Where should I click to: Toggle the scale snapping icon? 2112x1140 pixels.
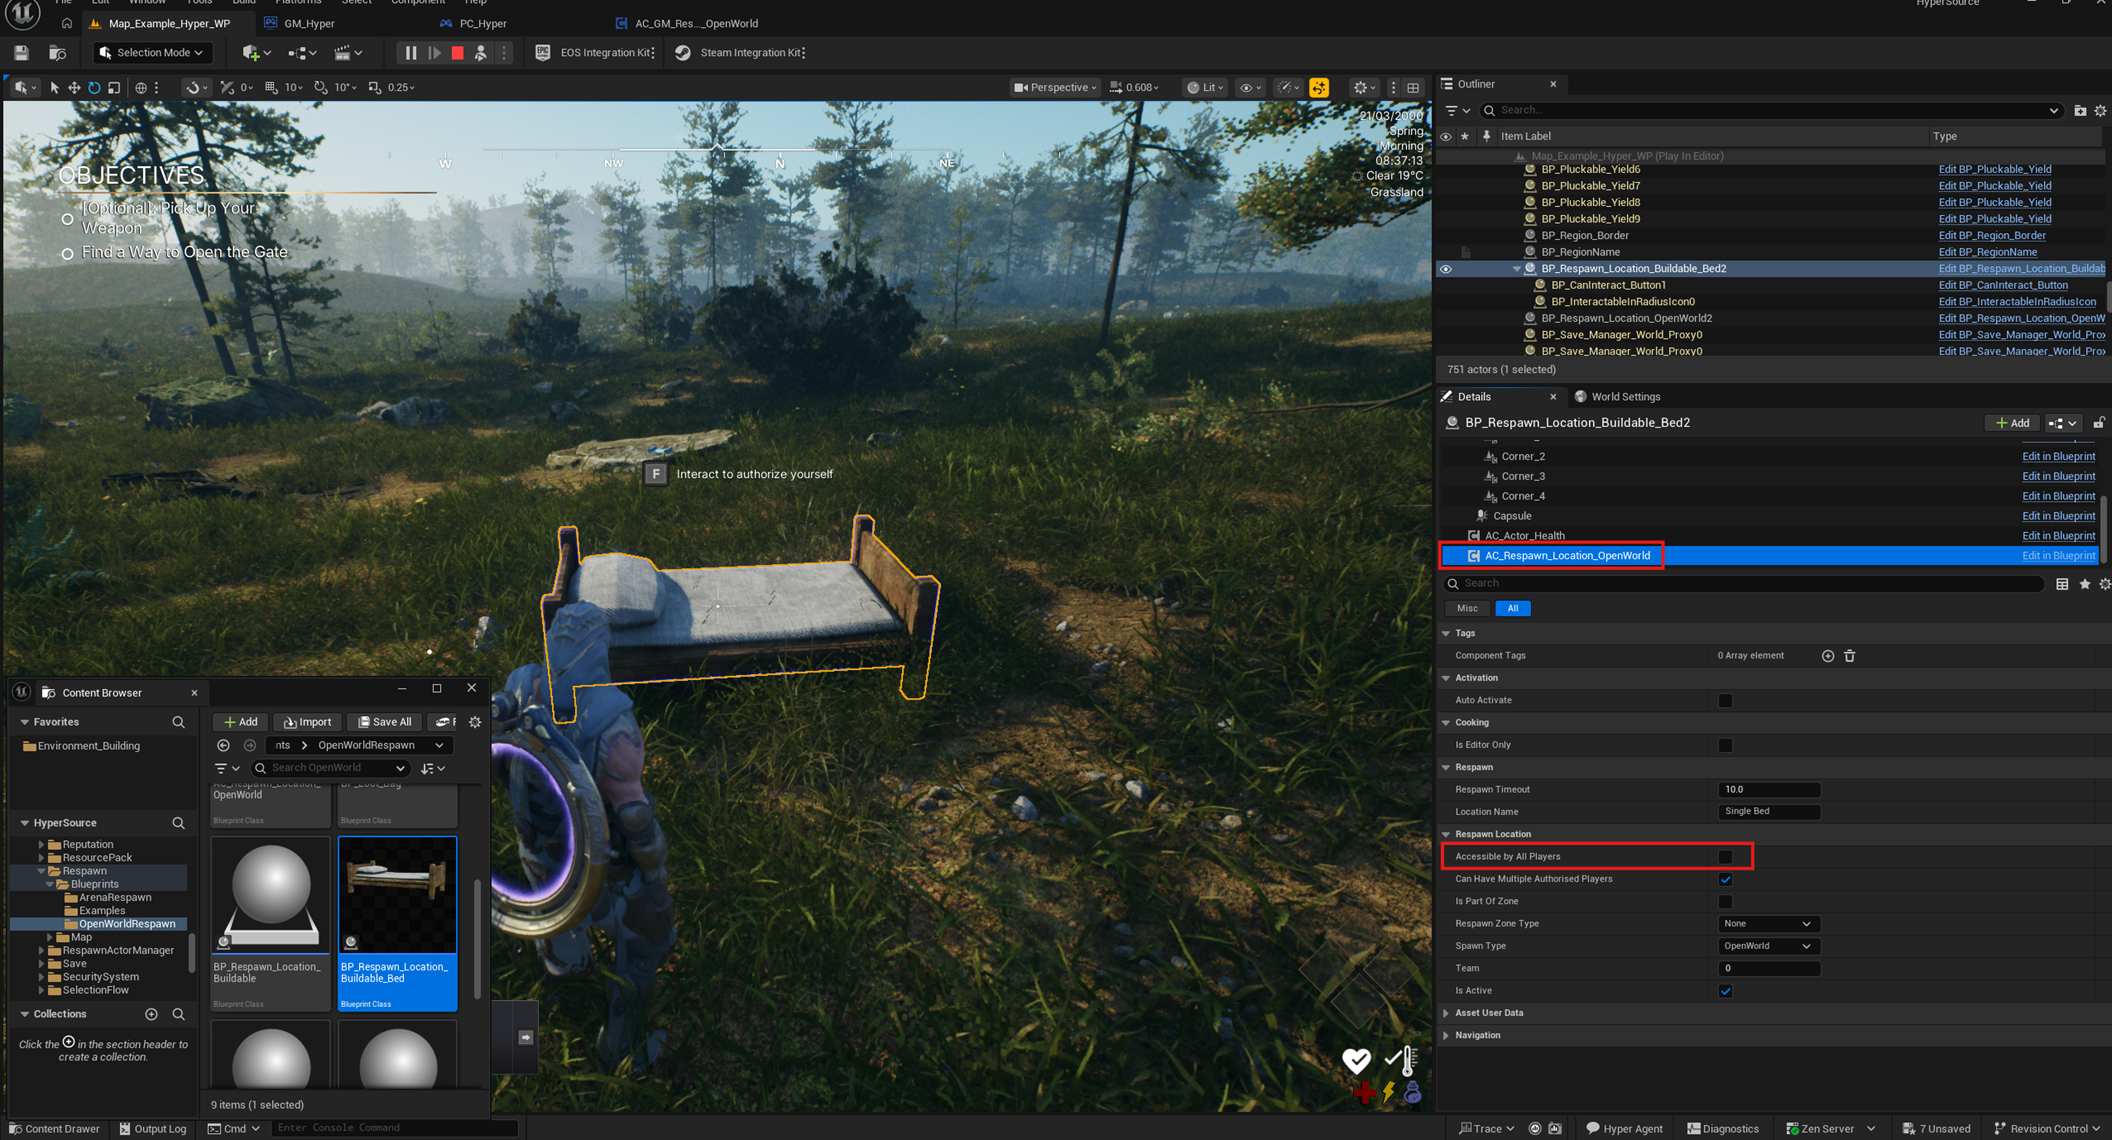pyautogui.click(x=375, y=88)
